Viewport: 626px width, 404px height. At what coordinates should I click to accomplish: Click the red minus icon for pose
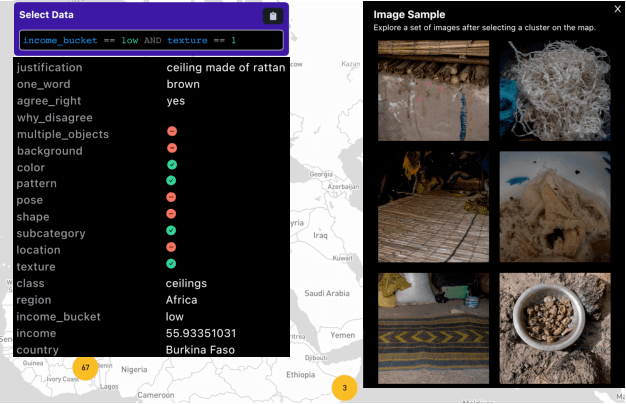(x=171, y=198)
